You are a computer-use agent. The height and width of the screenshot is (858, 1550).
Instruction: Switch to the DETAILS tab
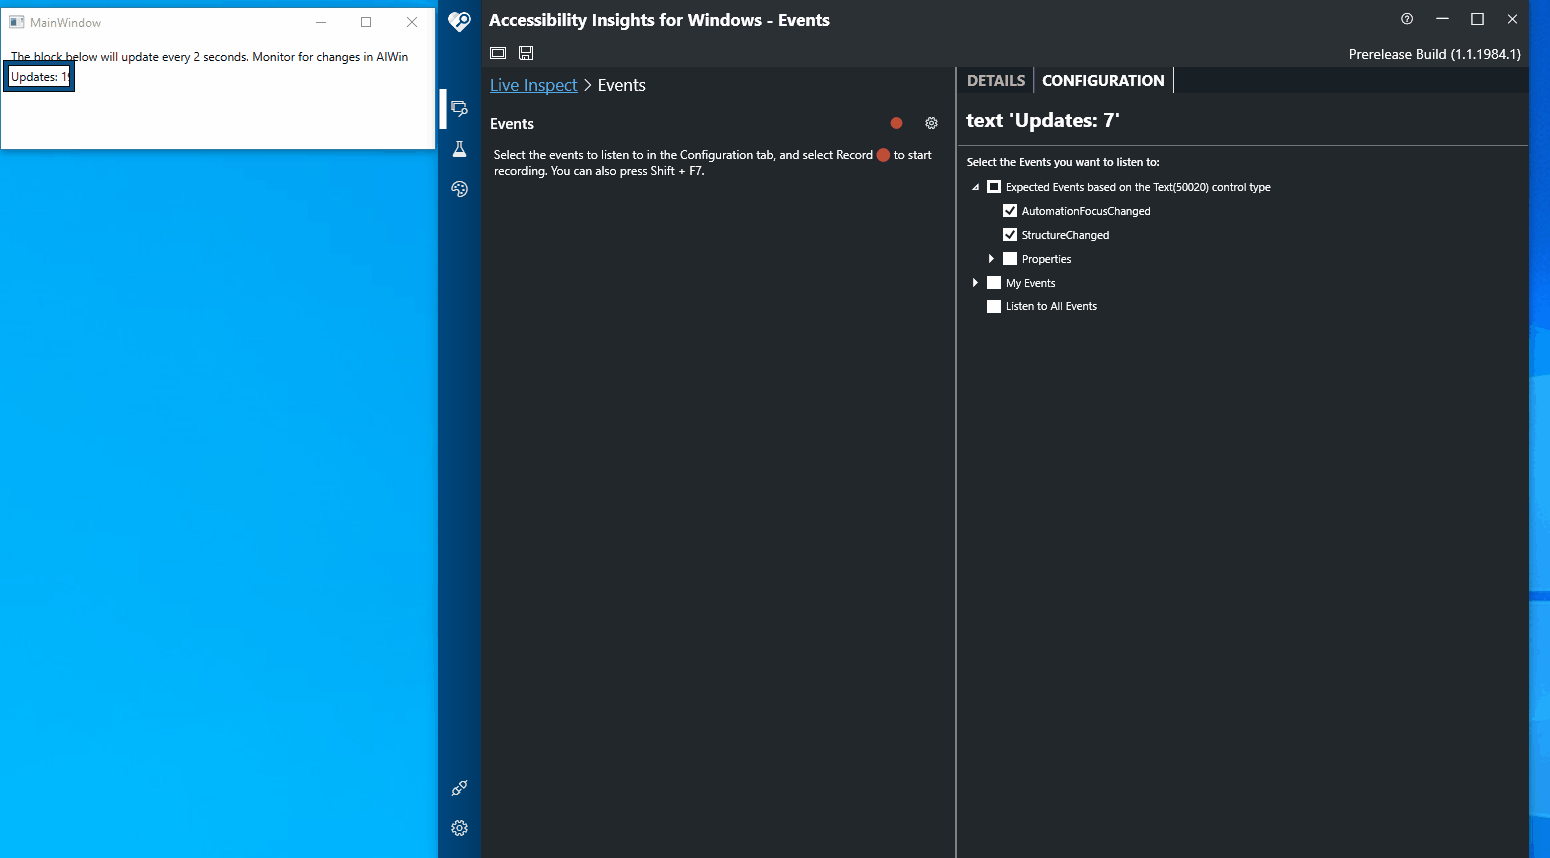995,80
